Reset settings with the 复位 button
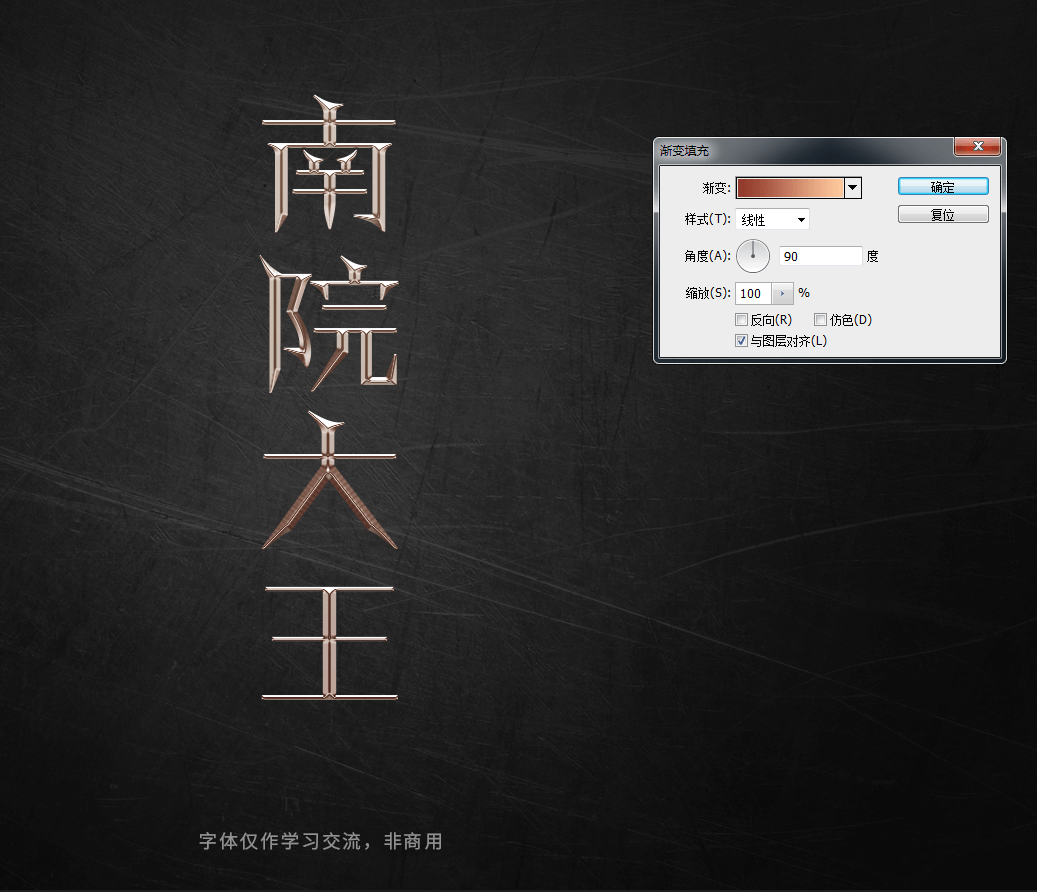This screenshot has height=892, width=1037. coord(942,213)
